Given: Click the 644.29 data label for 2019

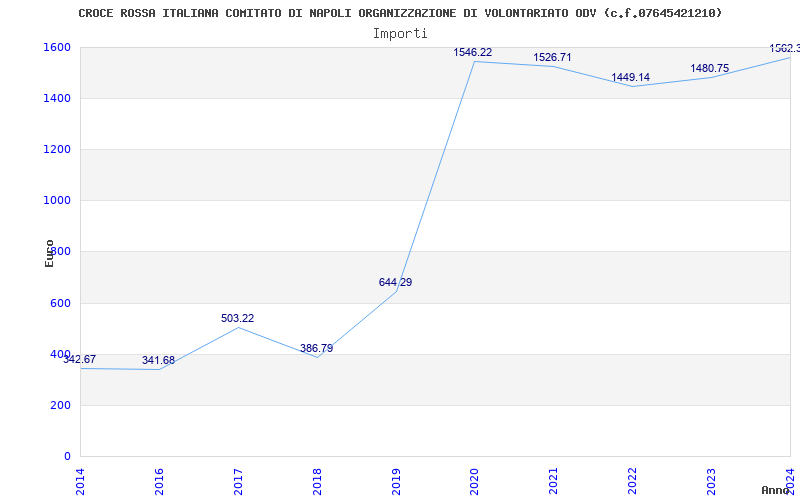Looking at the screenshot, I should click(x=395, y=282).
